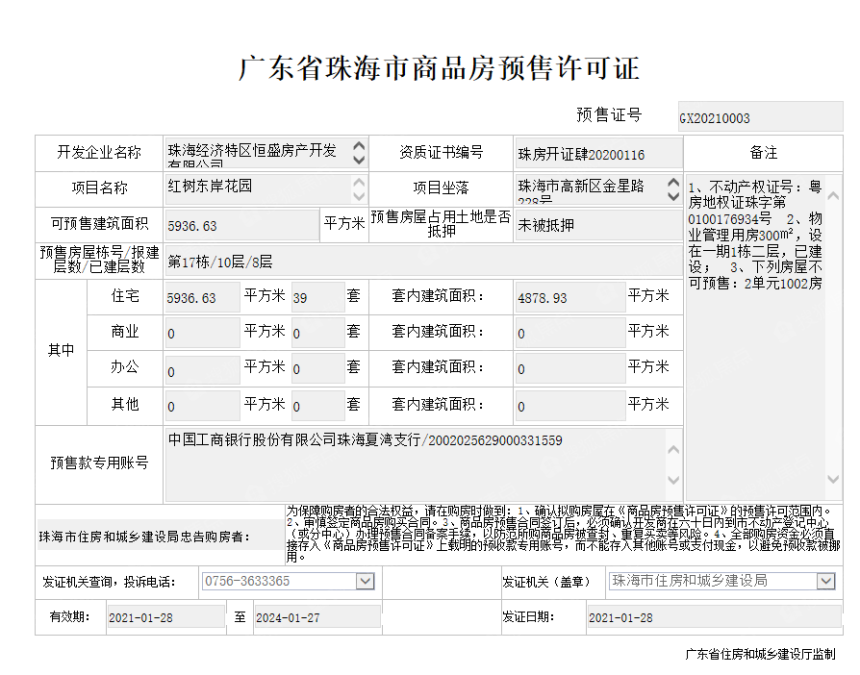Click scroll-down arrow in 备注 text area

(x=833, y=479)
